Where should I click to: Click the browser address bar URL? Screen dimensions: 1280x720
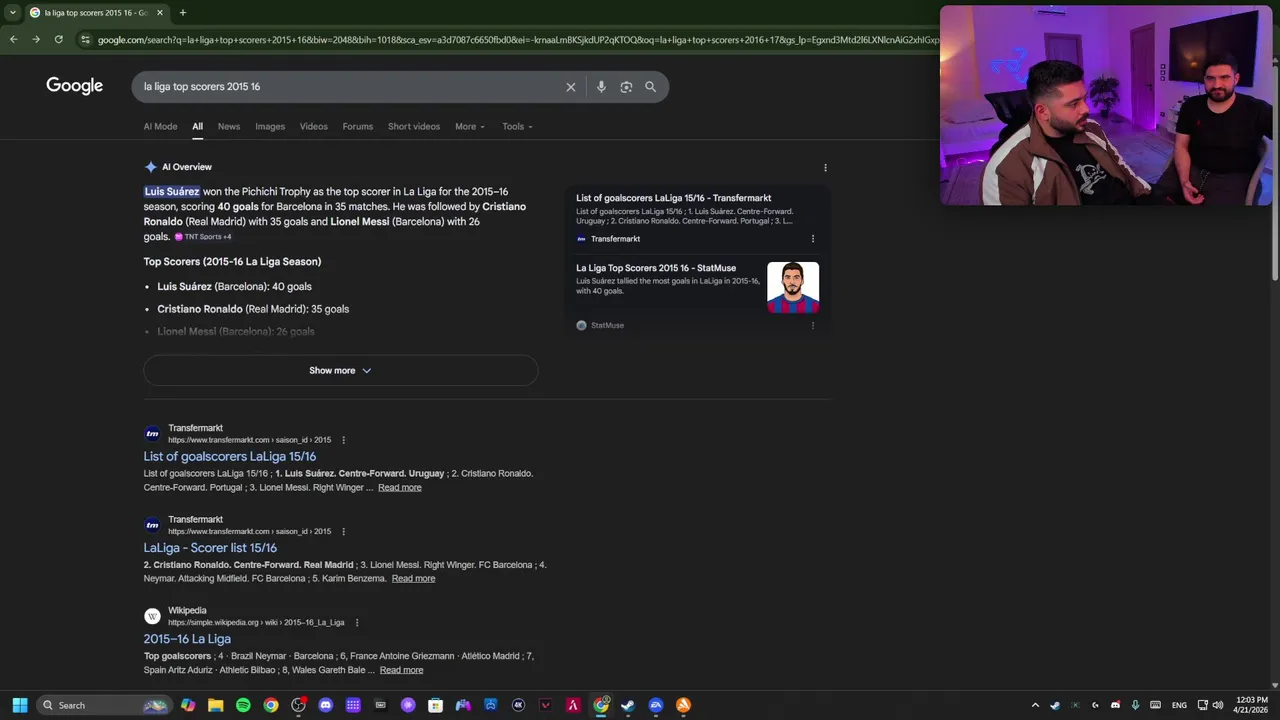518,40
